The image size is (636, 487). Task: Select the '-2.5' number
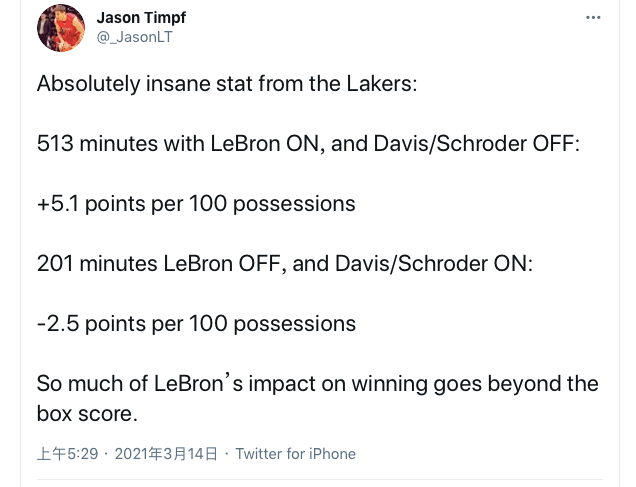pos(58,324)
